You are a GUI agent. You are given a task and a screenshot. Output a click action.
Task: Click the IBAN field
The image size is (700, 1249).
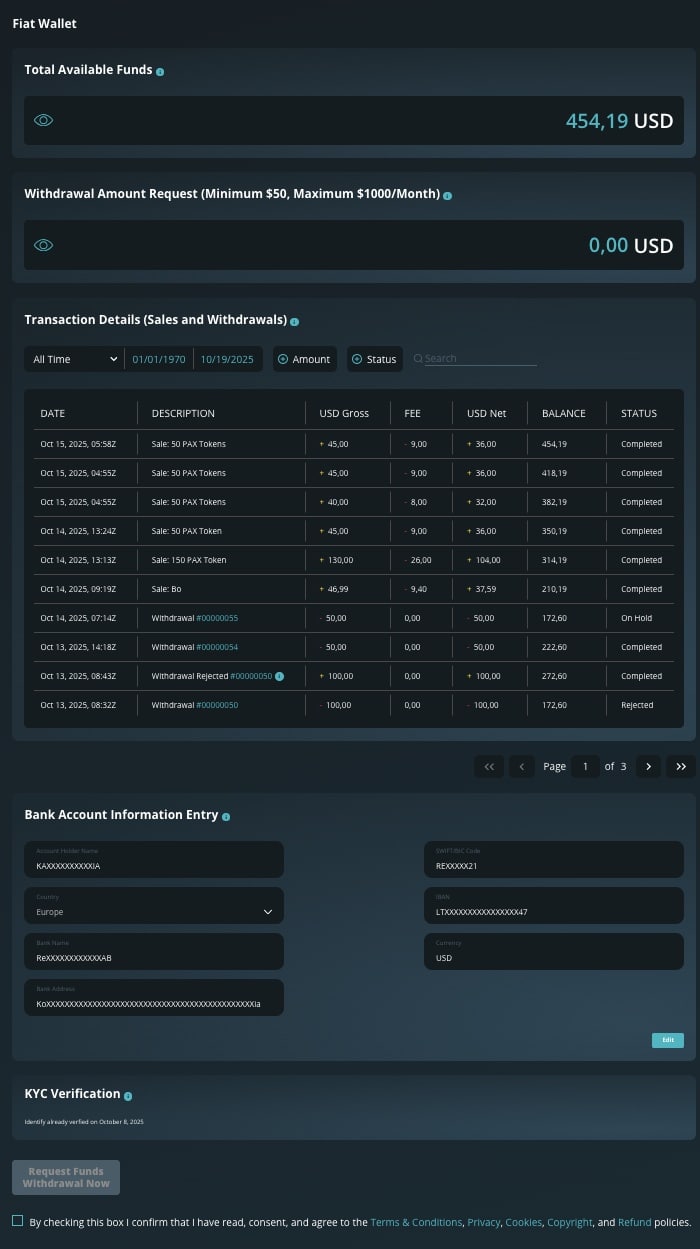(554, 906)
